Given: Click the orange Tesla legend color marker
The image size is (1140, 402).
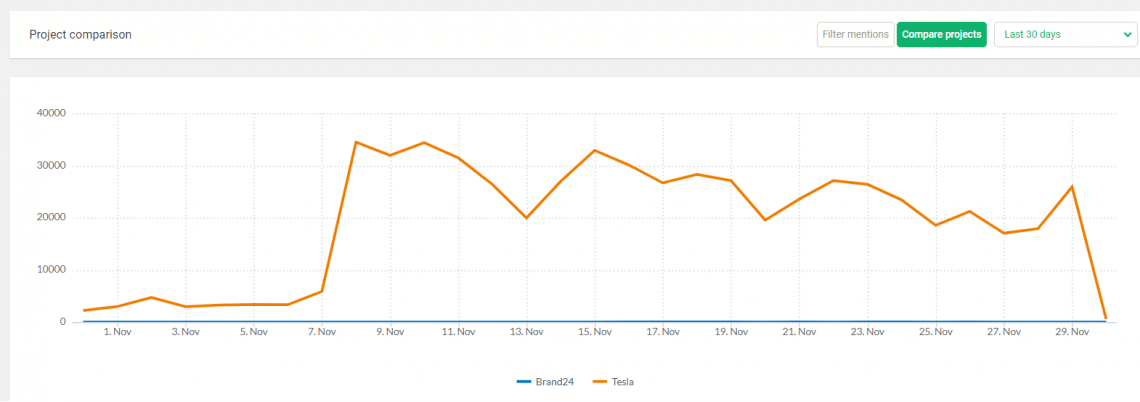Looking at the screenshot, I should point(600,382).
